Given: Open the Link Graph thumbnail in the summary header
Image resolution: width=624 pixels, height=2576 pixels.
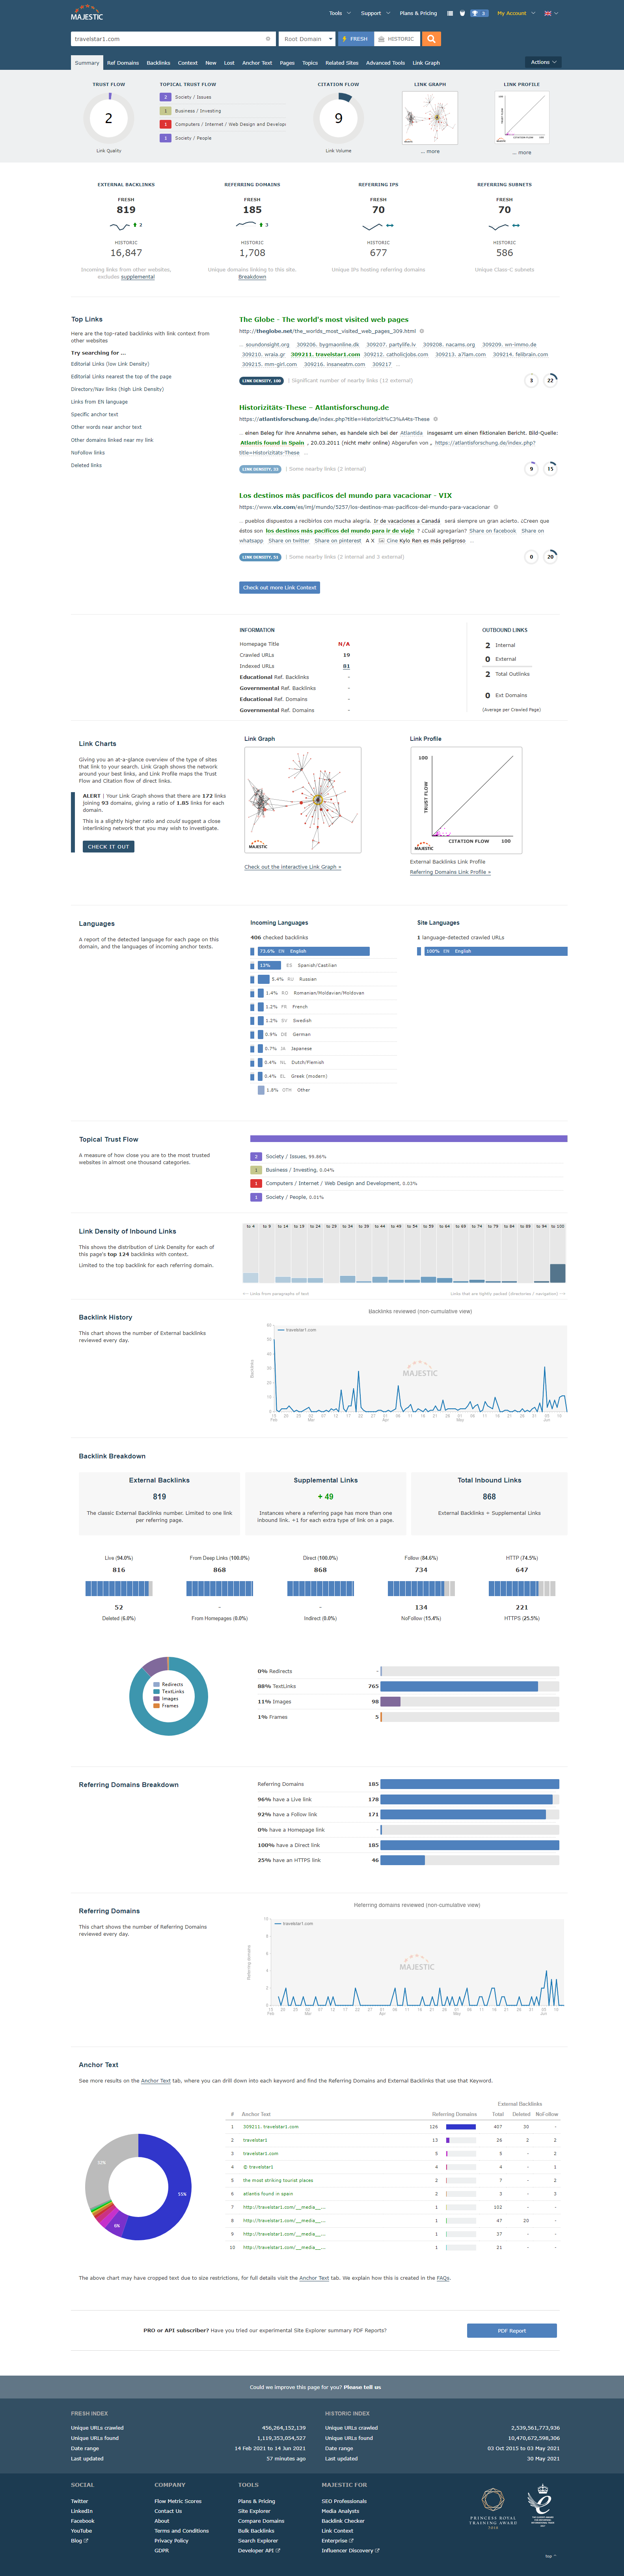Looking at the screenshot, I should pos(430,118).
